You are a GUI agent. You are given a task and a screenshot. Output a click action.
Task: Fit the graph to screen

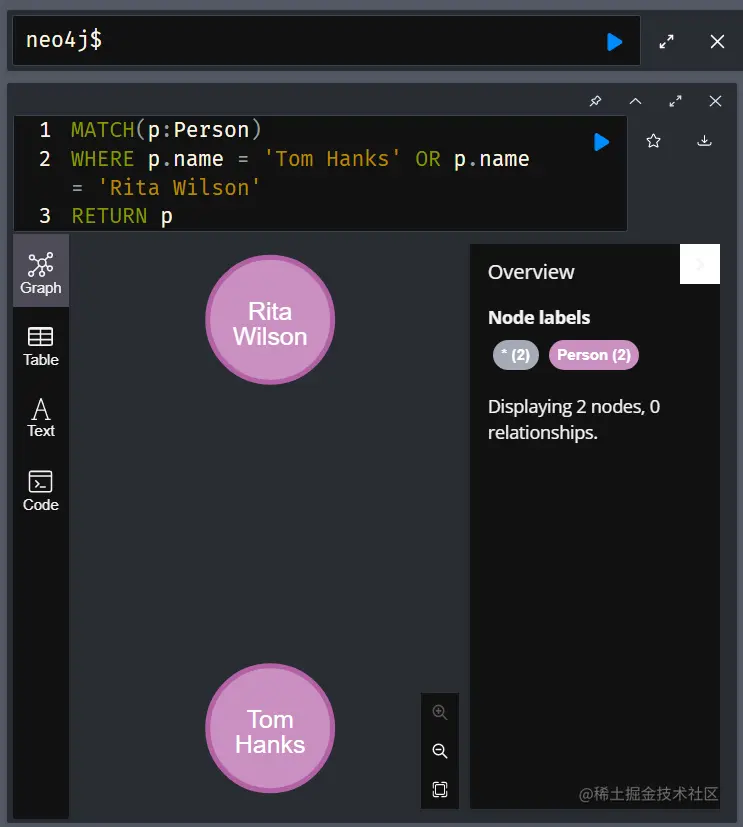click(x=440, y=790)
